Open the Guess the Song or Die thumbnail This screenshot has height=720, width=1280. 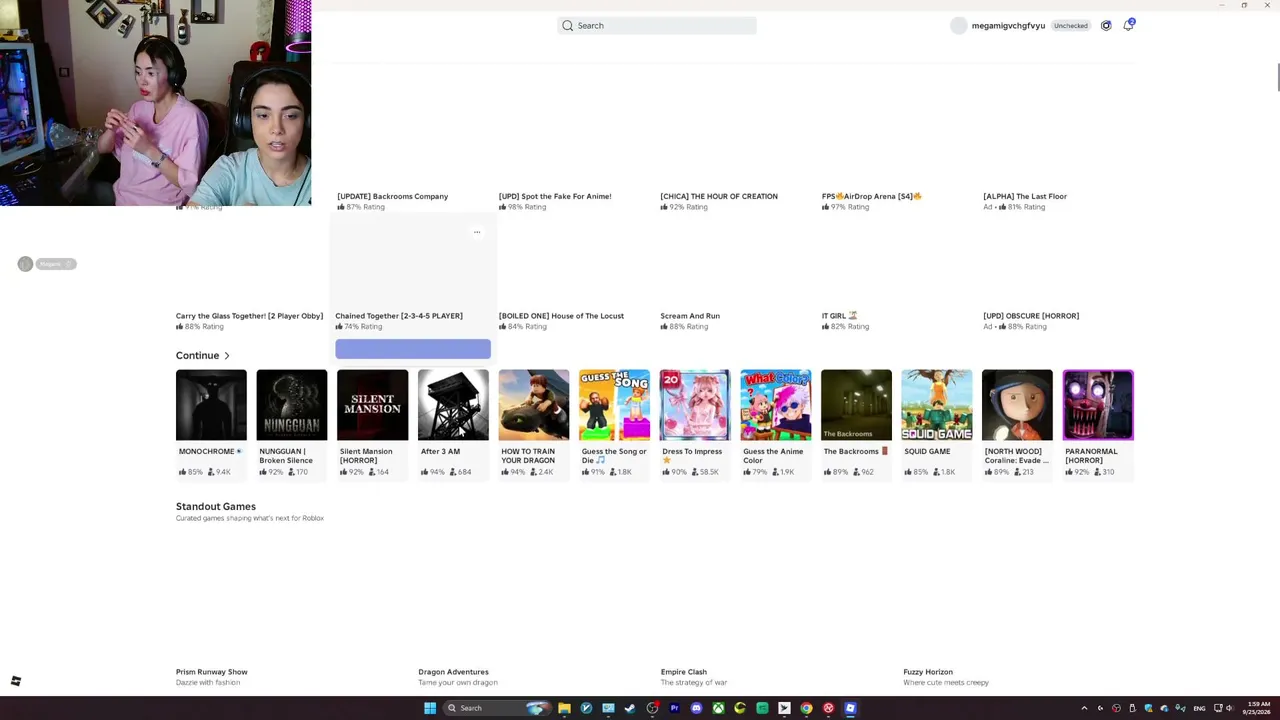(x=614, y=405)
